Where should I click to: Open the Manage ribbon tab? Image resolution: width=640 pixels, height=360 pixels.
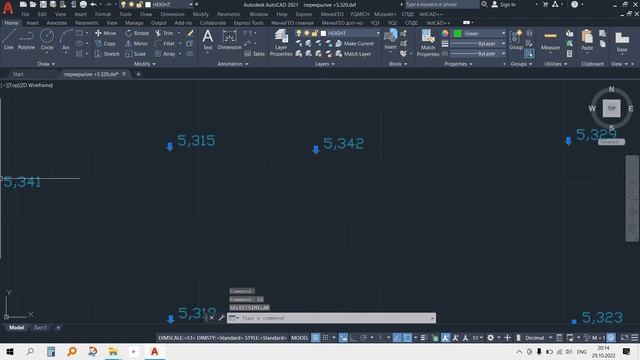134,23
